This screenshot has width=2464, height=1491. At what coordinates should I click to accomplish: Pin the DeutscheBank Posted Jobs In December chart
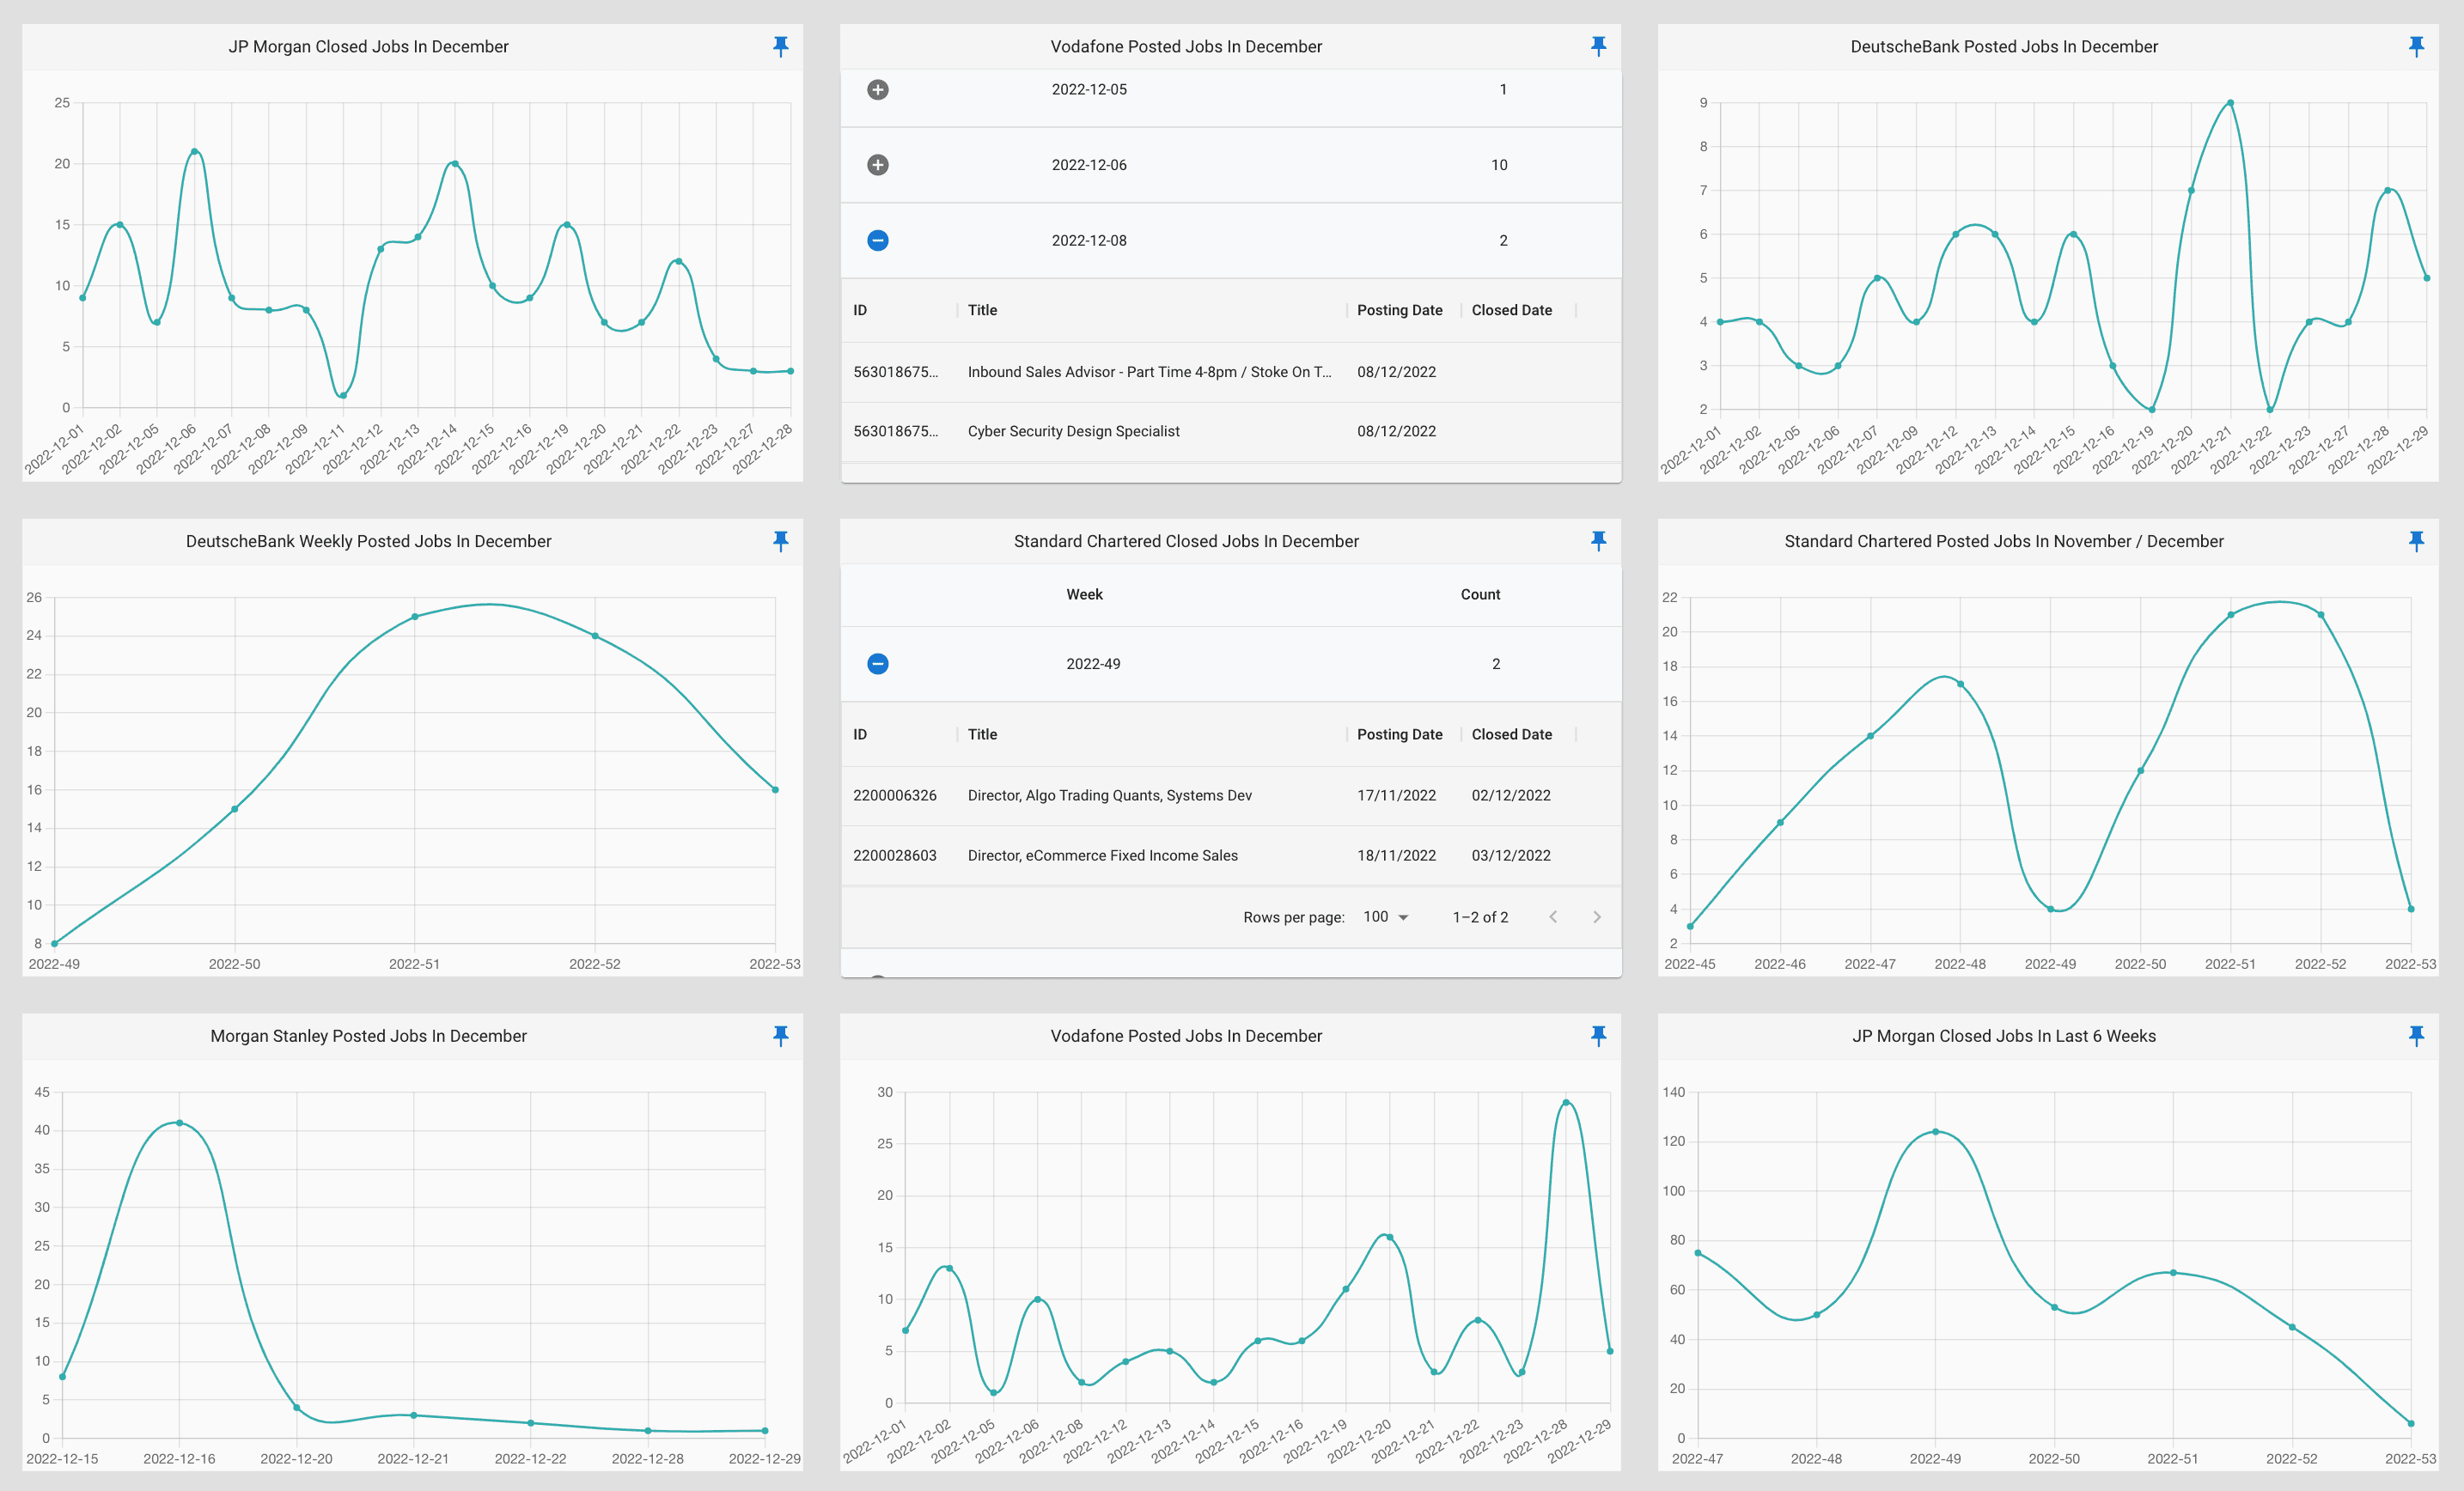point(2416,46)
